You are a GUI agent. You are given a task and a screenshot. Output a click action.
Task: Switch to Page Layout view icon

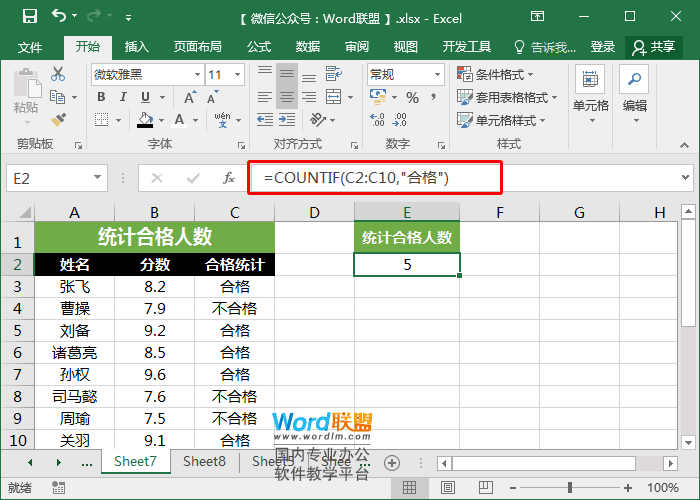447,488
